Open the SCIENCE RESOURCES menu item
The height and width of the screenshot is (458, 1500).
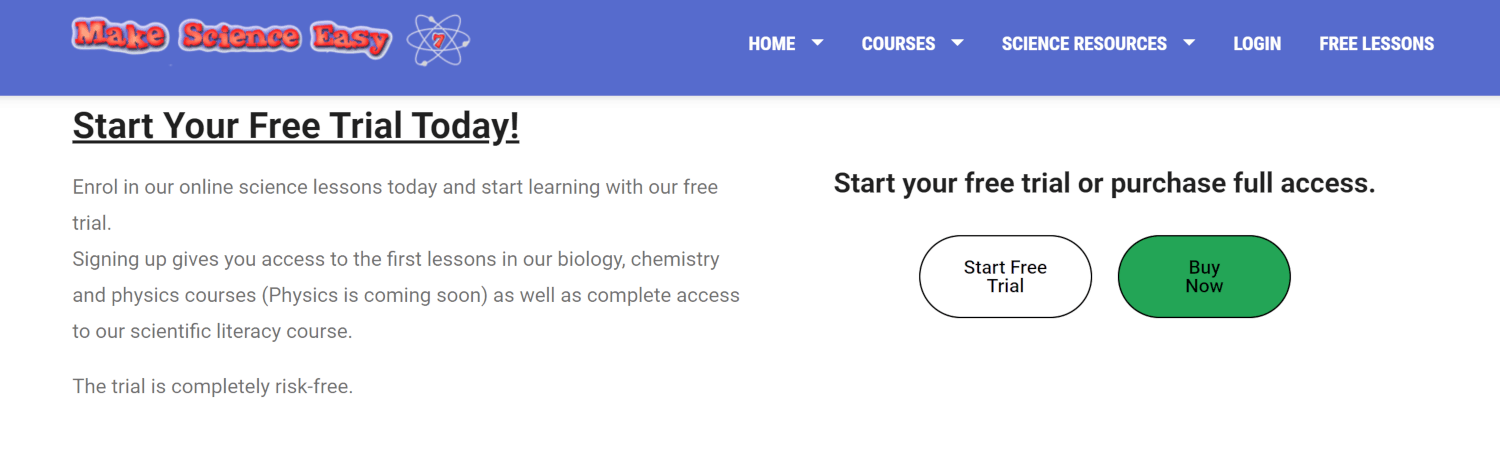click(1084, 44)
